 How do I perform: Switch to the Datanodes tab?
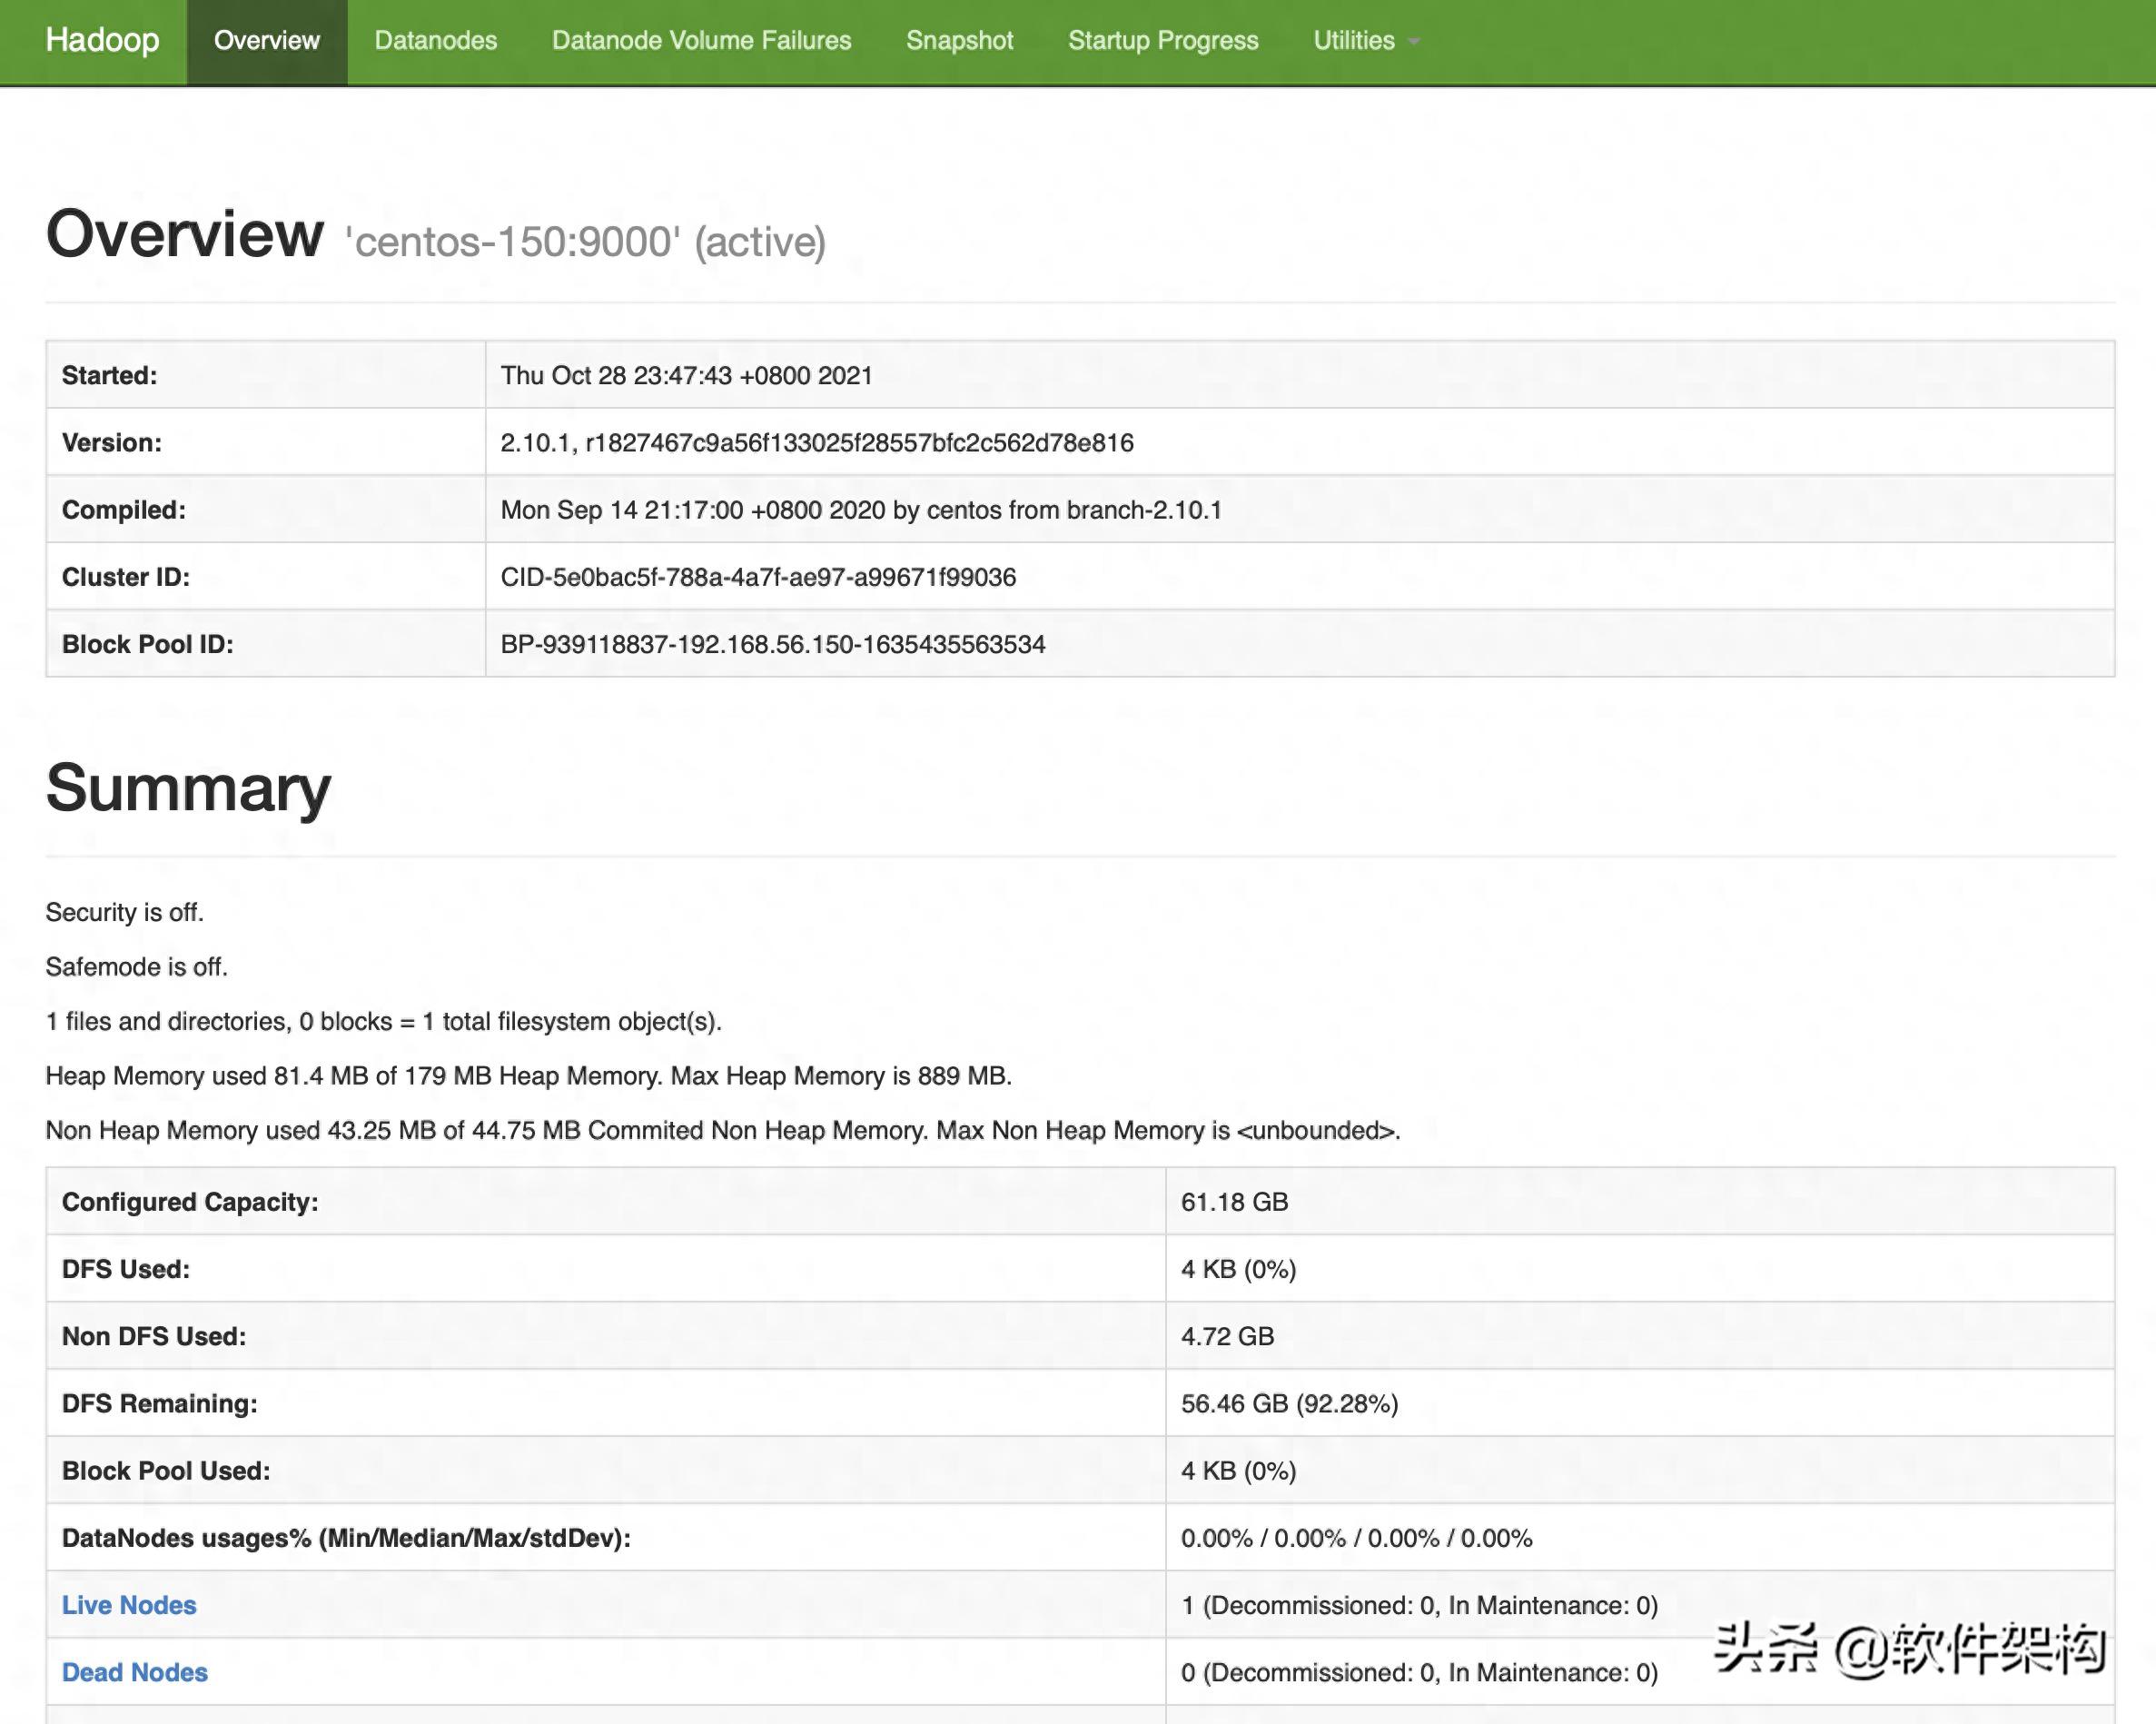pos(435,41)
